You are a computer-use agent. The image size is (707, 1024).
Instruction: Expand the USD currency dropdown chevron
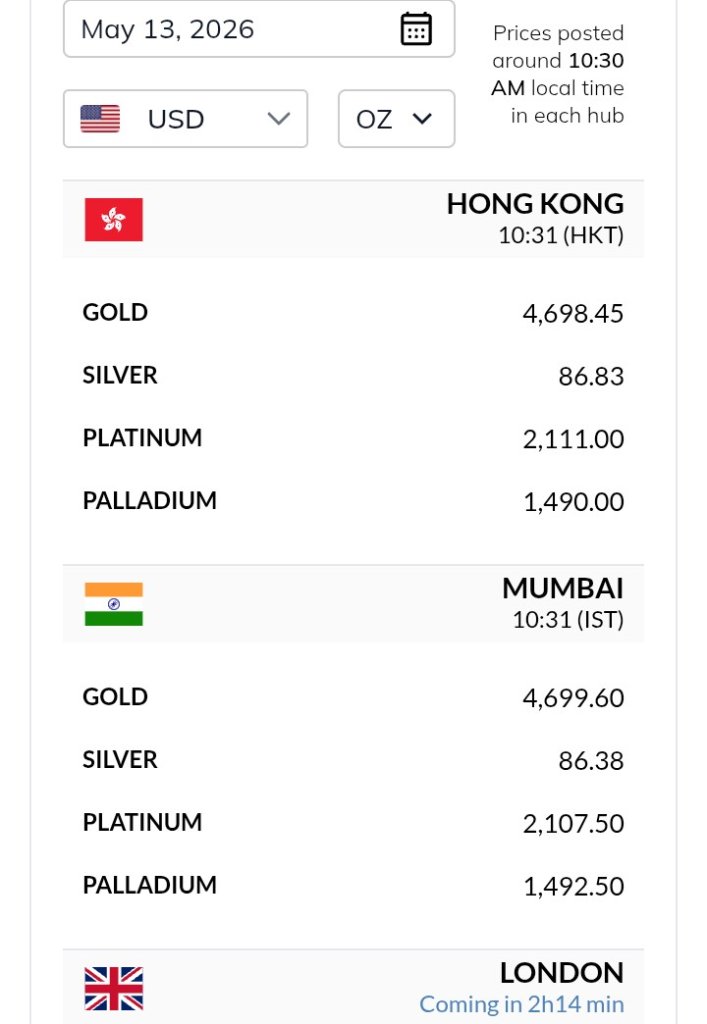click(x=279, y=119)
